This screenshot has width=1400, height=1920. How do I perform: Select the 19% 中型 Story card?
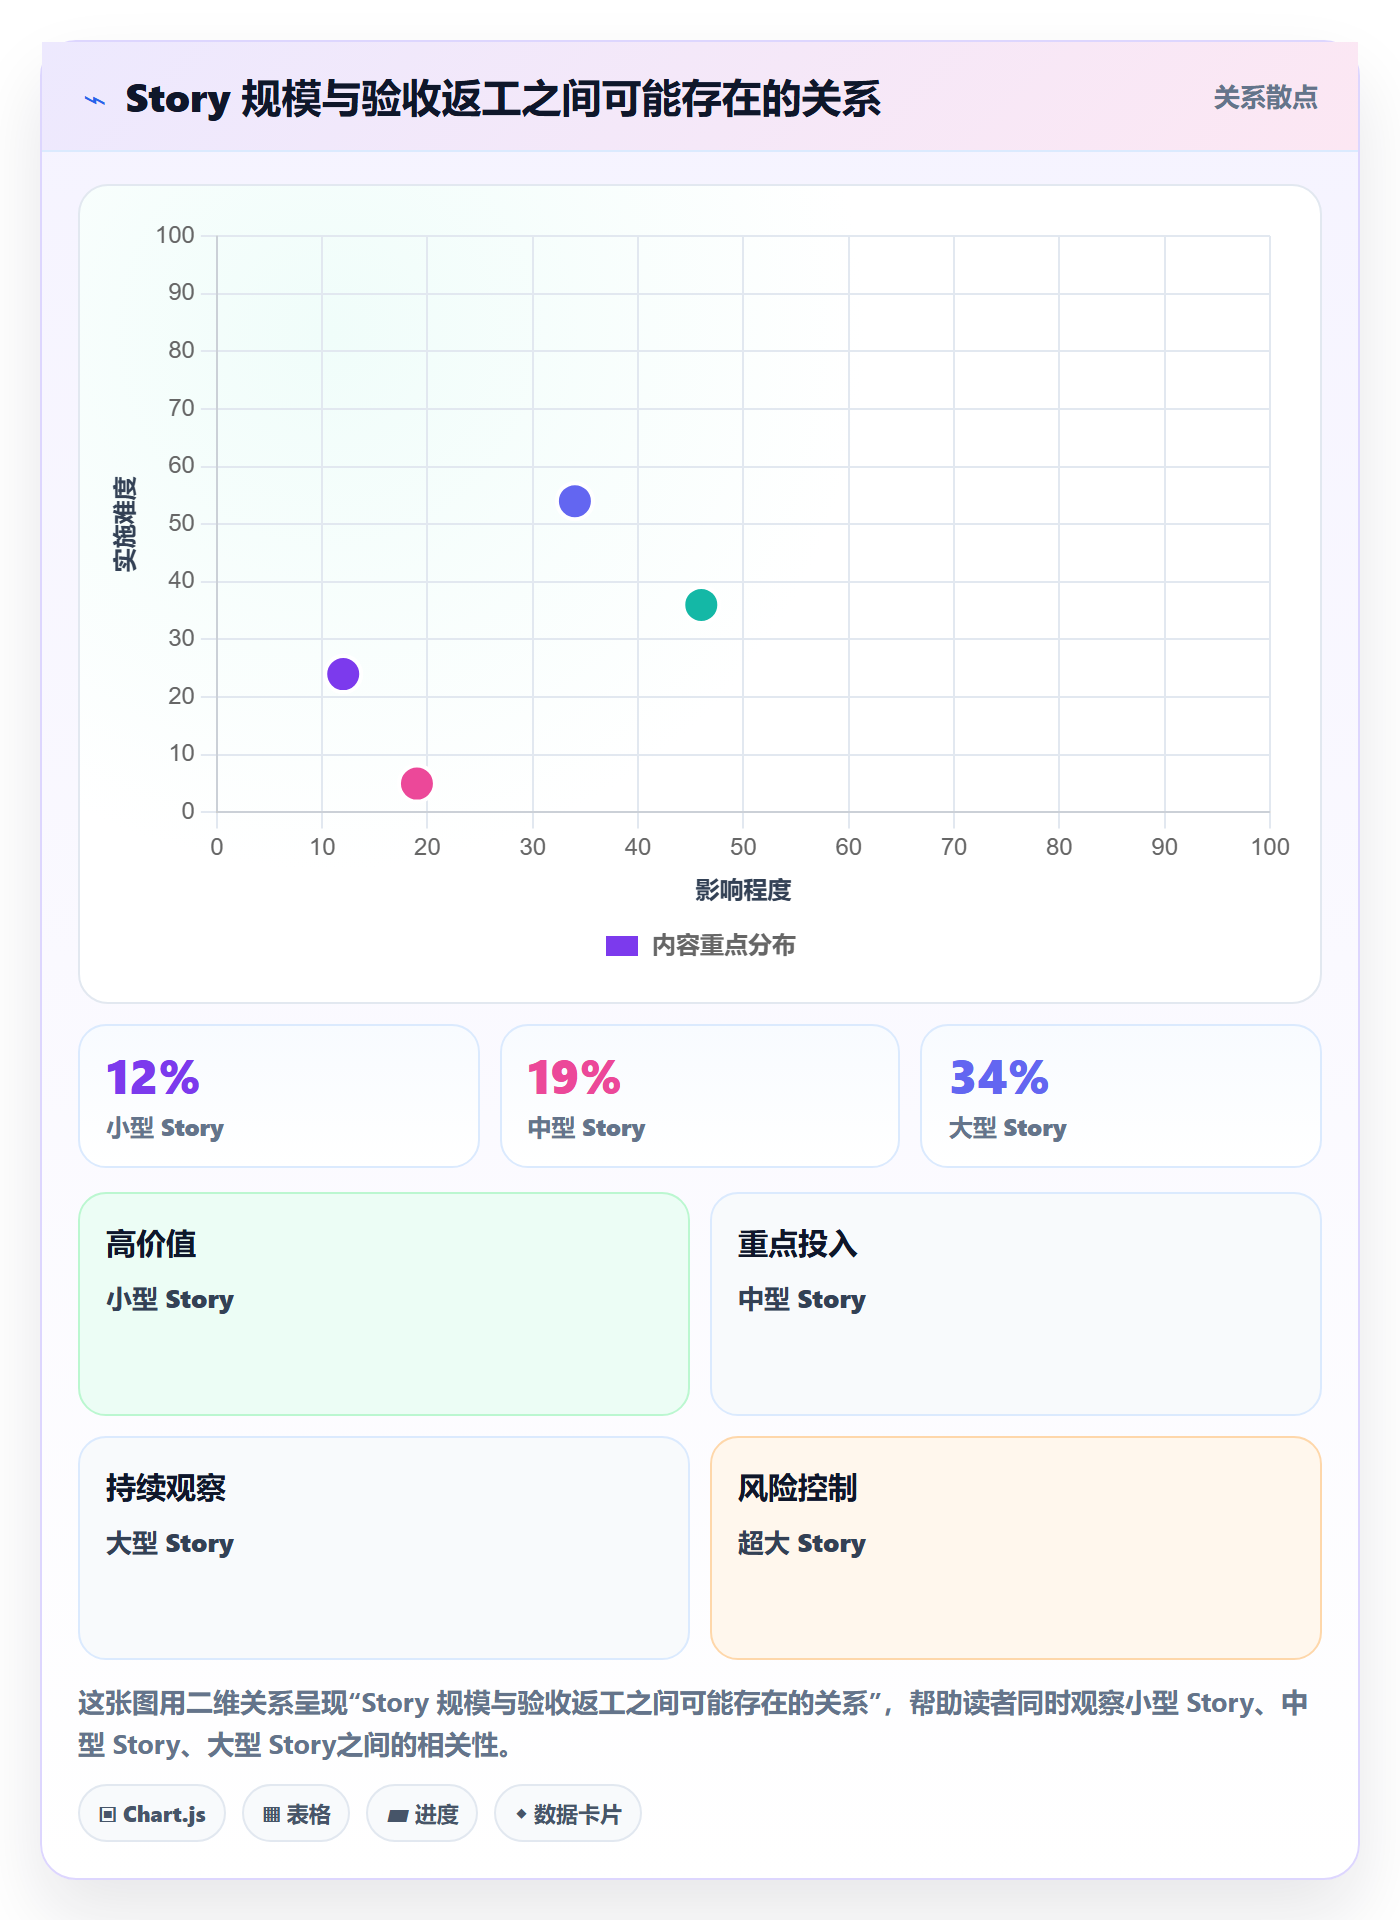(x=700, y=1096)
